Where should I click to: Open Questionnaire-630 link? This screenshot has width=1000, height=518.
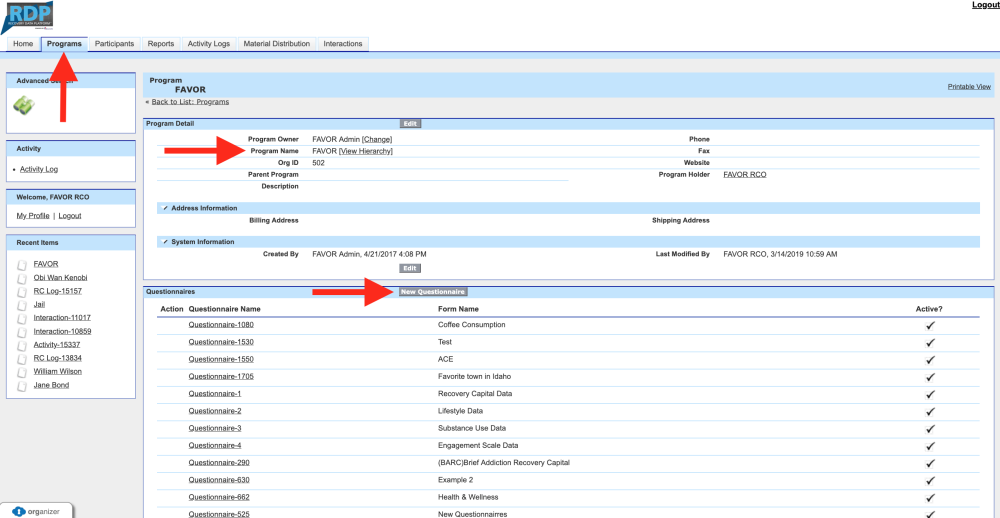pyautogui.click(x=219, y=480)
